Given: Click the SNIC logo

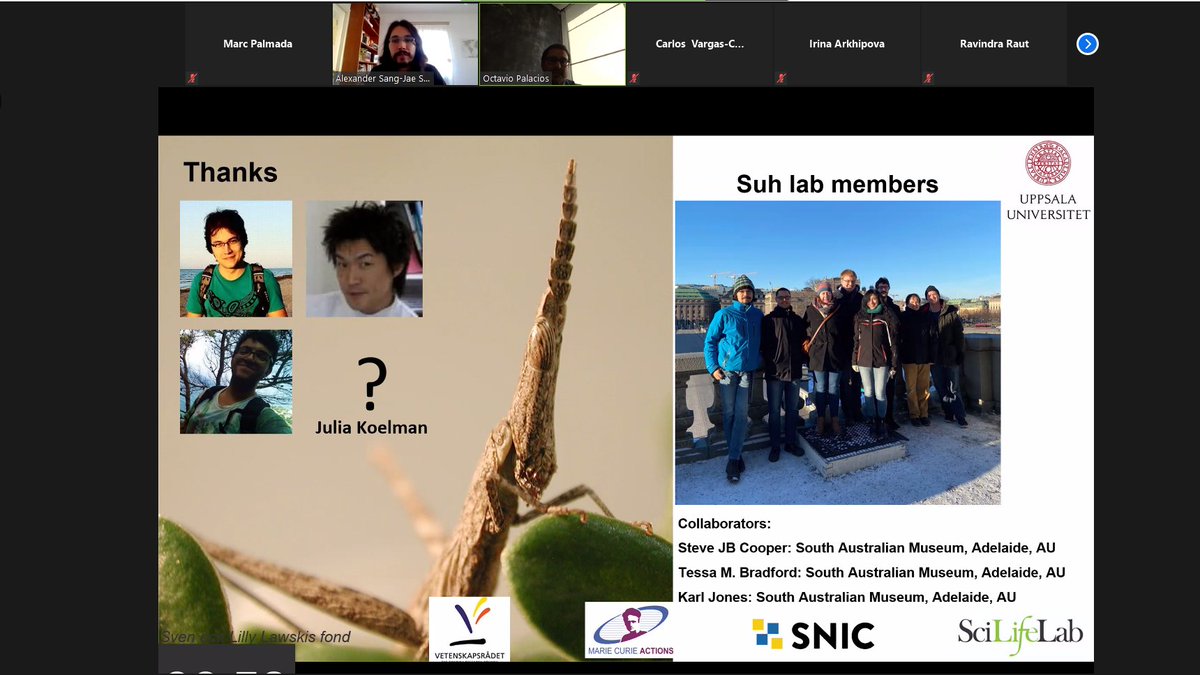Looking at the screenshot, I should tap(814, 634).
